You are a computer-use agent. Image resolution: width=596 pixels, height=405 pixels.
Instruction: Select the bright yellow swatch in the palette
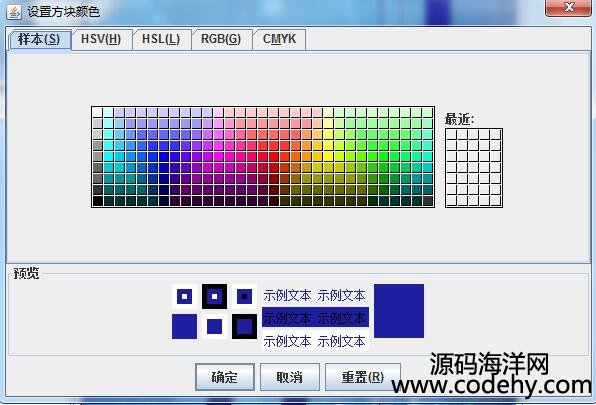pyautogui.click(x=329, y=157)
